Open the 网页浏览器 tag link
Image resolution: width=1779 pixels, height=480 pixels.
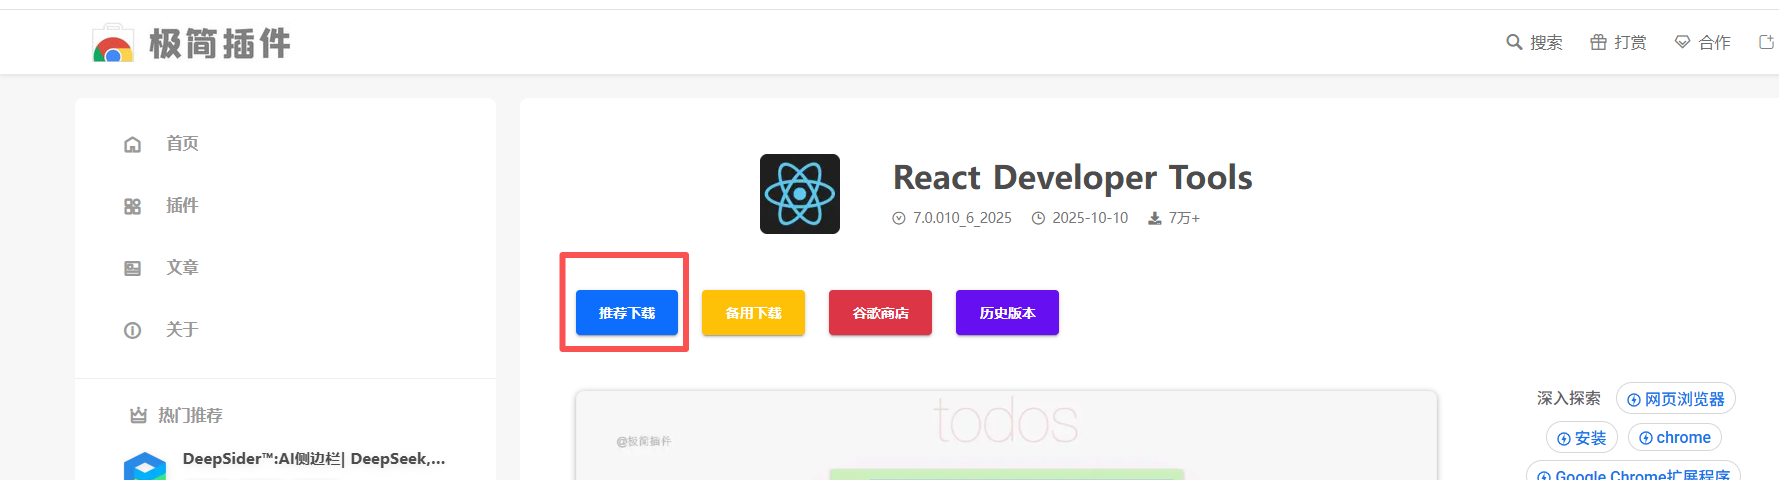point(1676,399)
